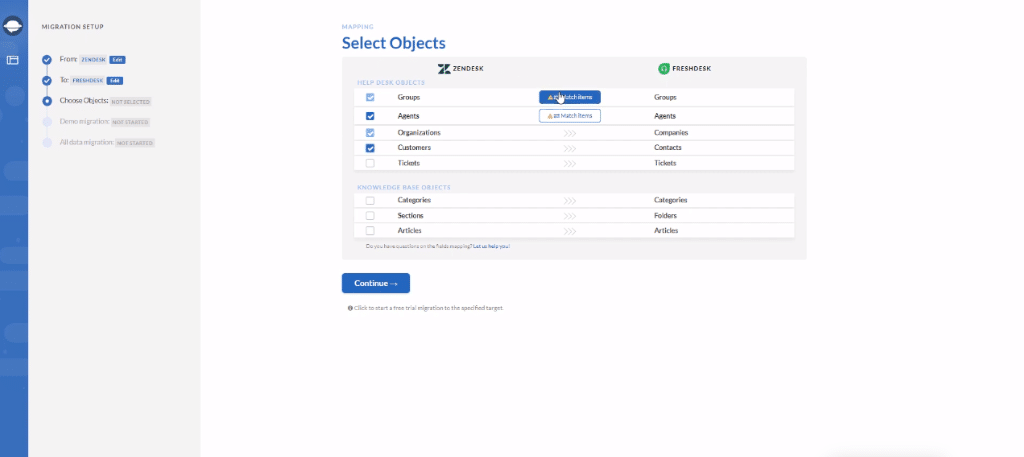This screenshot has width=1024, height=457.
Task: Click the arrows icon in the Sections row
Action: pyautogui.click(x=569, y=216)
